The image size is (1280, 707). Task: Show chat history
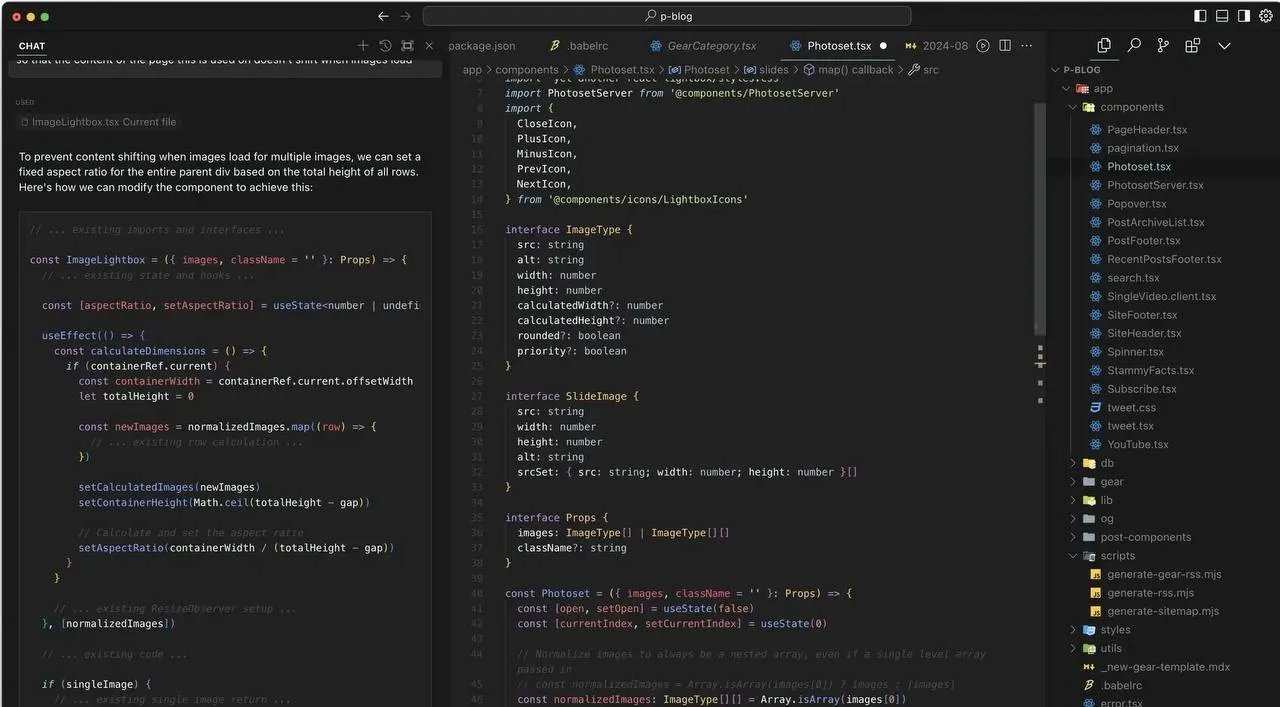pos(385,46)
